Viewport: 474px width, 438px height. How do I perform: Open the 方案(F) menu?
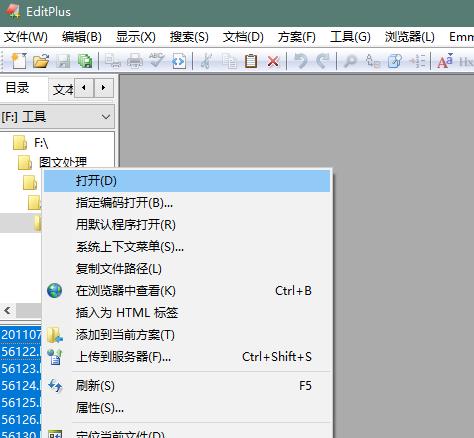point(297,37)
